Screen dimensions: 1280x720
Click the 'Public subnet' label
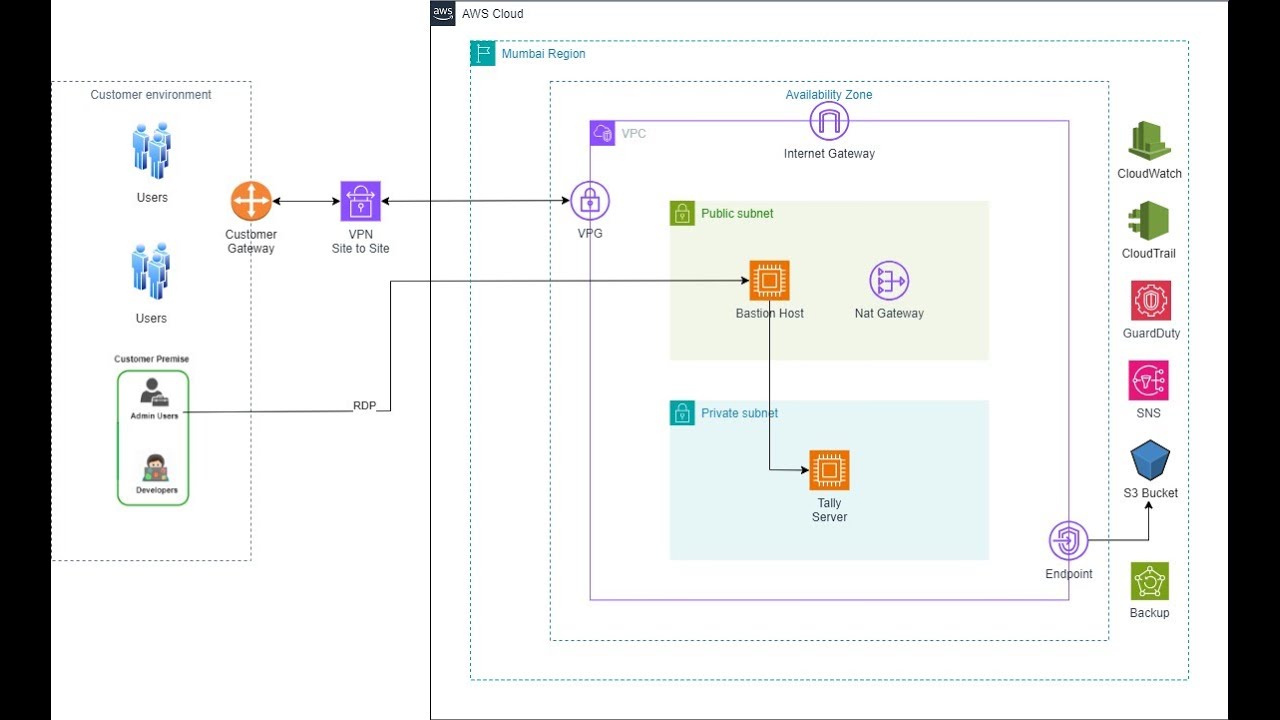737,214
